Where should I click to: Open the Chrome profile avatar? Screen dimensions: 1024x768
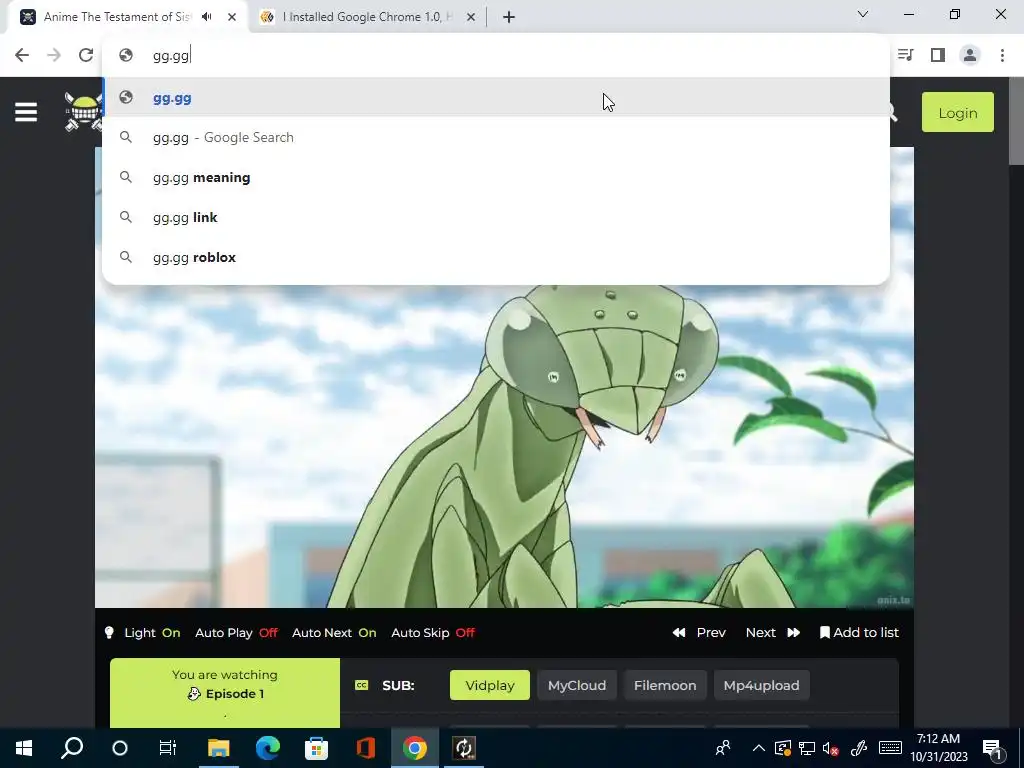pos(970,55)
